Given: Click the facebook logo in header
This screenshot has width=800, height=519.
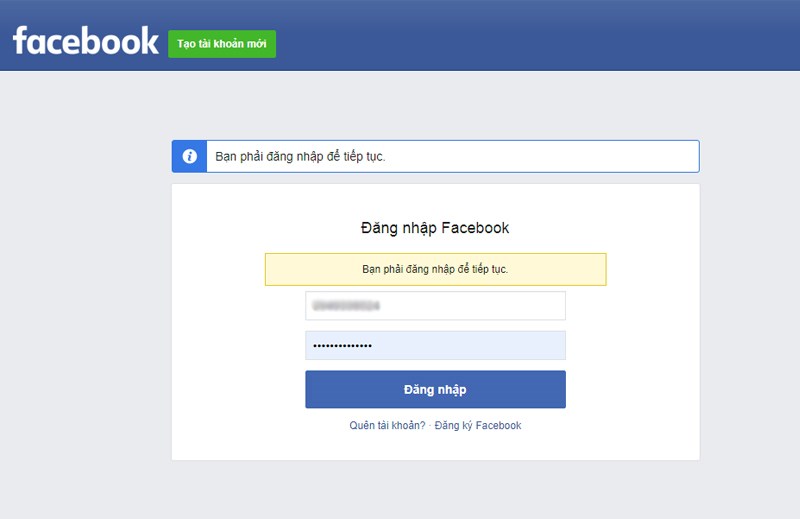Looking at the screenshot, I should tap(86, 41).
